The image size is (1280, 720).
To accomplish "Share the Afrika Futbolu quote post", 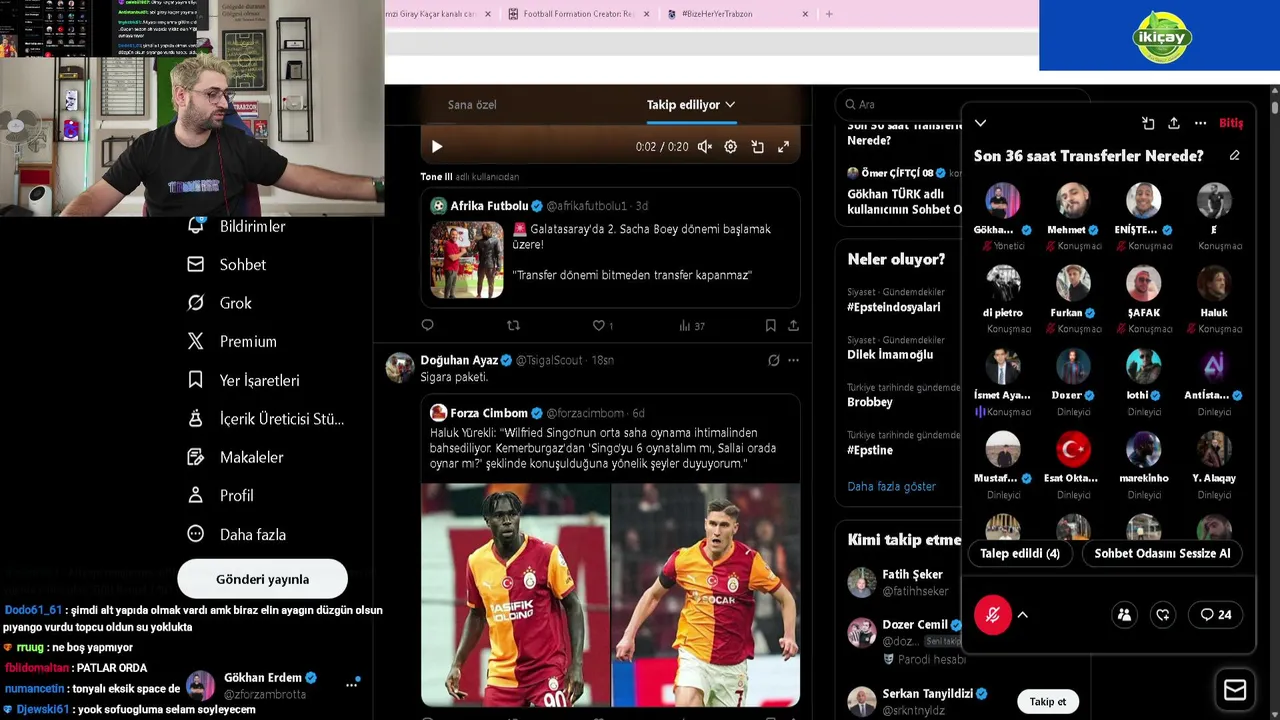I will [x=793, y=325].
